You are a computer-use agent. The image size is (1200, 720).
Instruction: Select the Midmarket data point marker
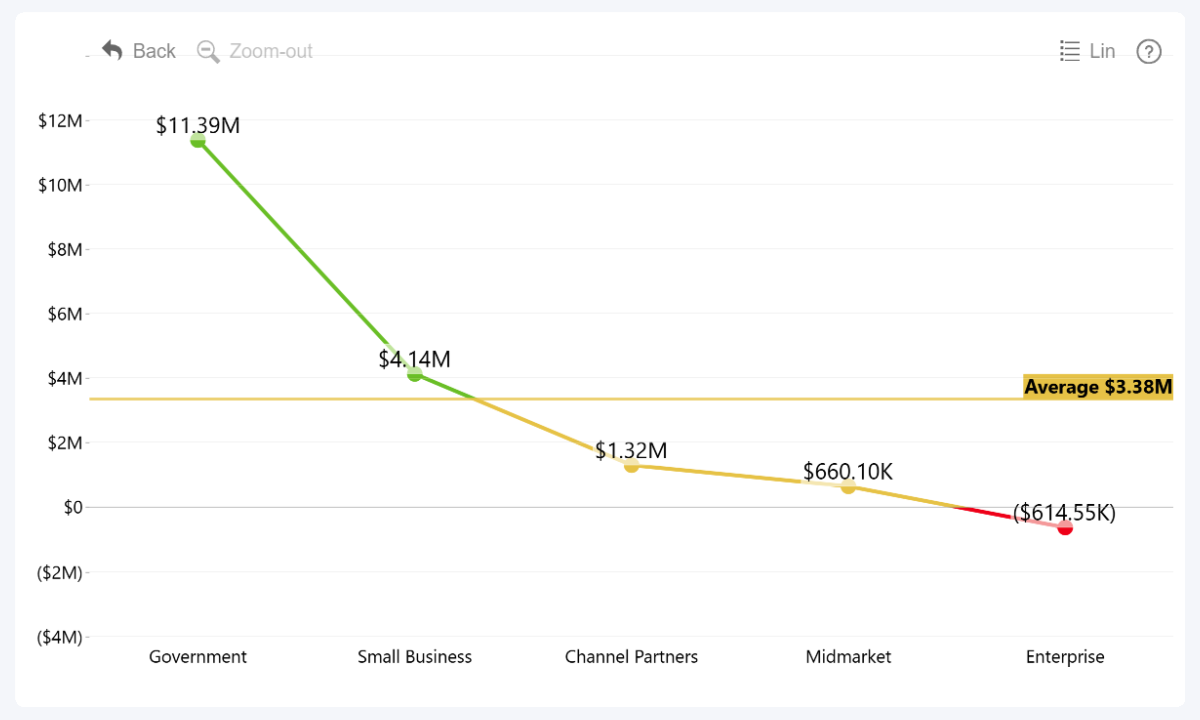848,486
